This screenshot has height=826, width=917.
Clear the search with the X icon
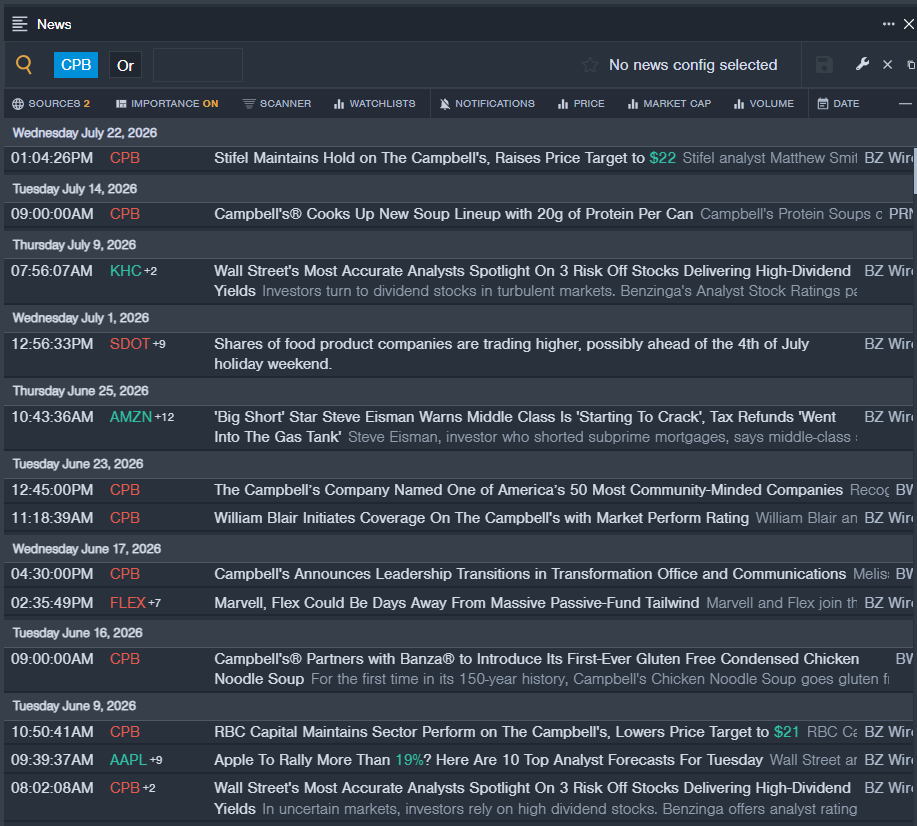coord(887,65)
